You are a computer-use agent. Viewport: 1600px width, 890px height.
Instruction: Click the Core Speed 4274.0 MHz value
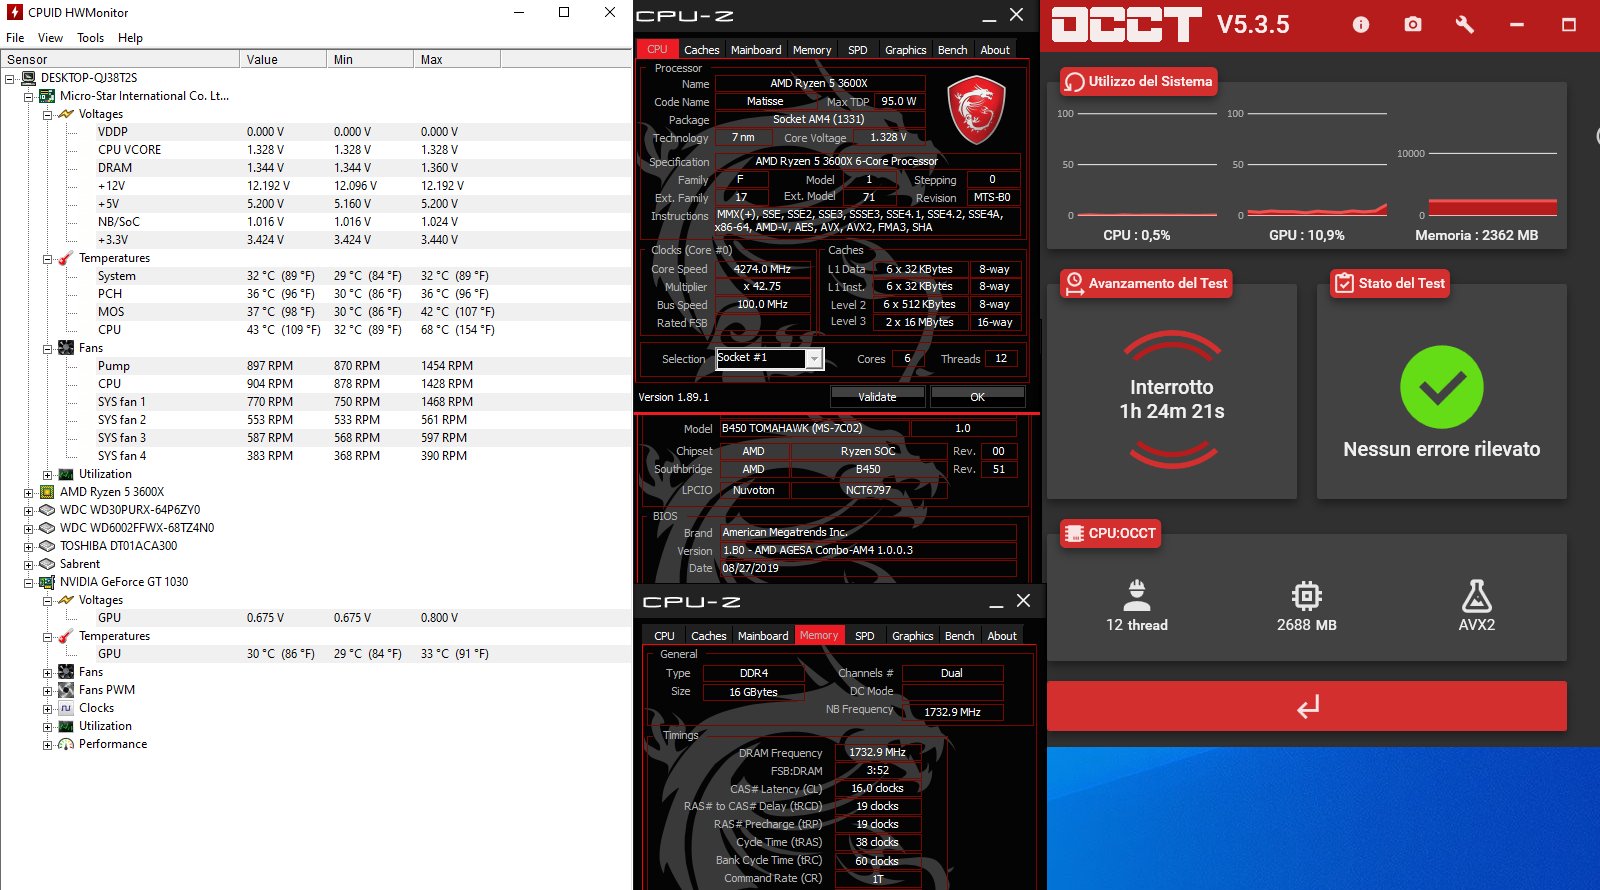tap(762, 269)
